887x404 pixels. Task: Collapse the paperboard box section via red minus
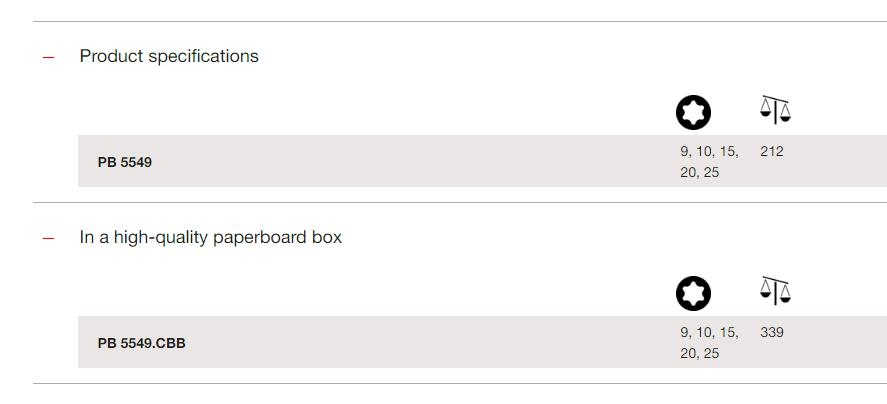click(x=49, y=238)
